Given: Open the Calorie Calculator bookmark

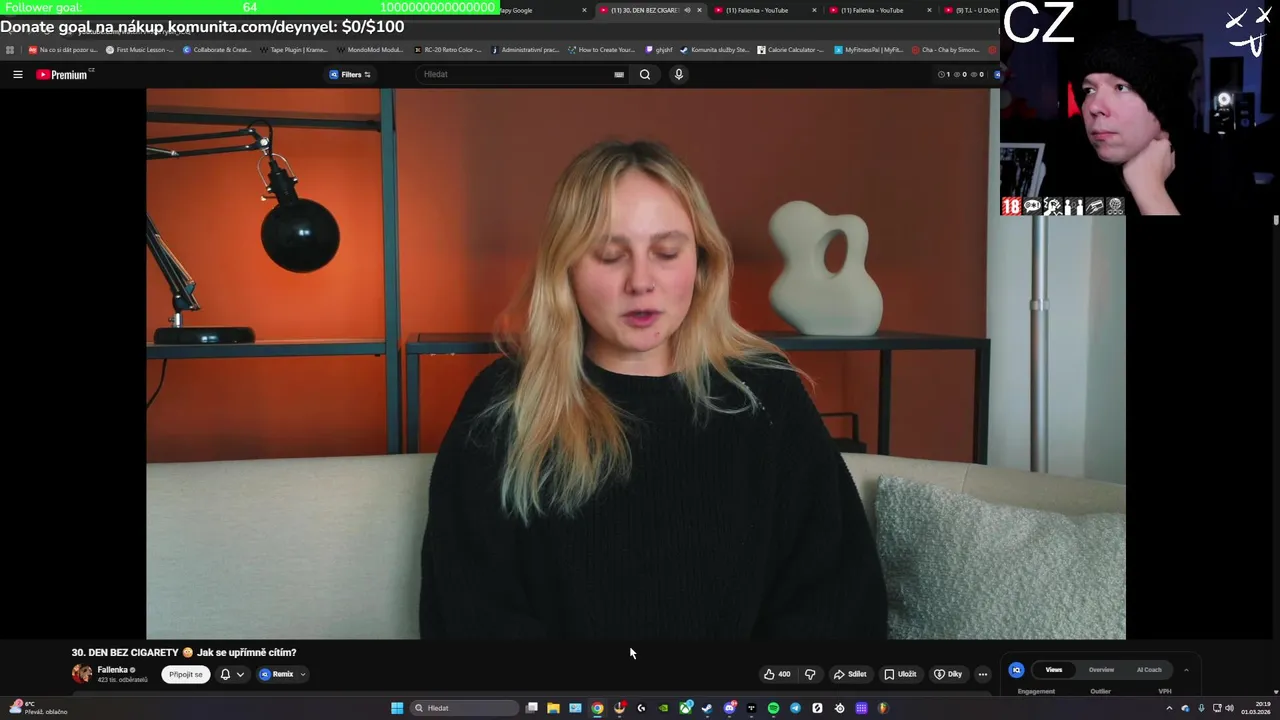Looking at the screenshot, I should pos(791,49).
